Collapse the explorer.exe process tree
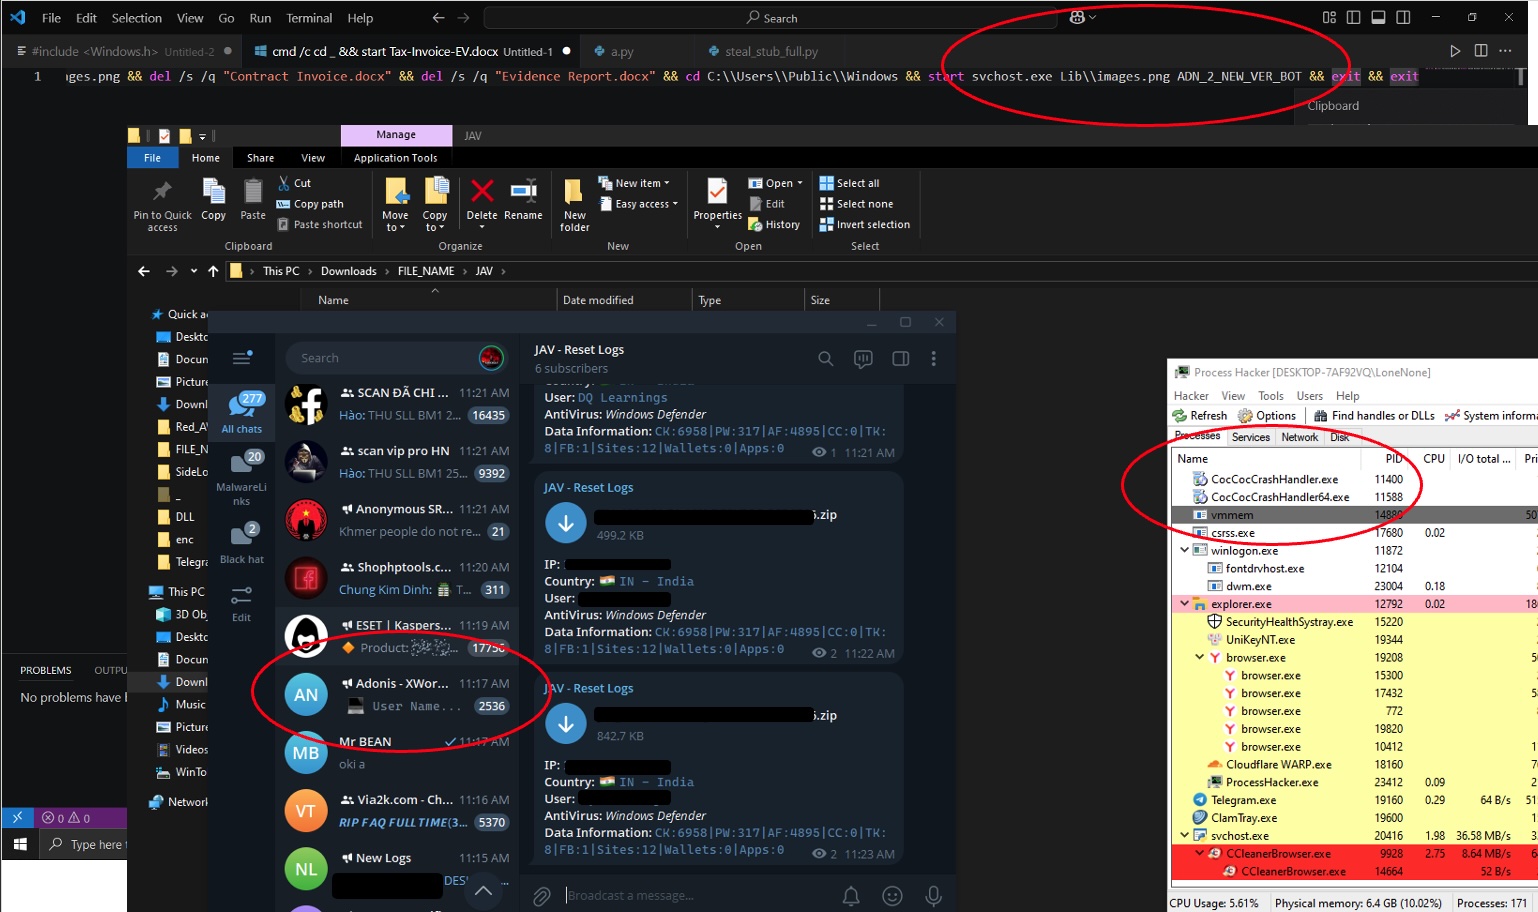The height and width of the screenshot is (912, 1538). [1185, 603]
